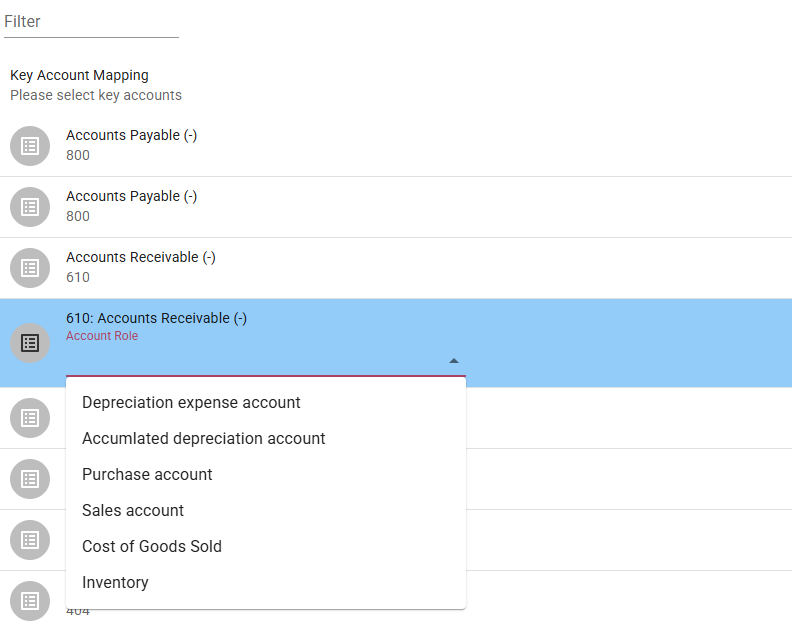Click list icon left of Purchase account option
The image size is (792, 630).
30,479
